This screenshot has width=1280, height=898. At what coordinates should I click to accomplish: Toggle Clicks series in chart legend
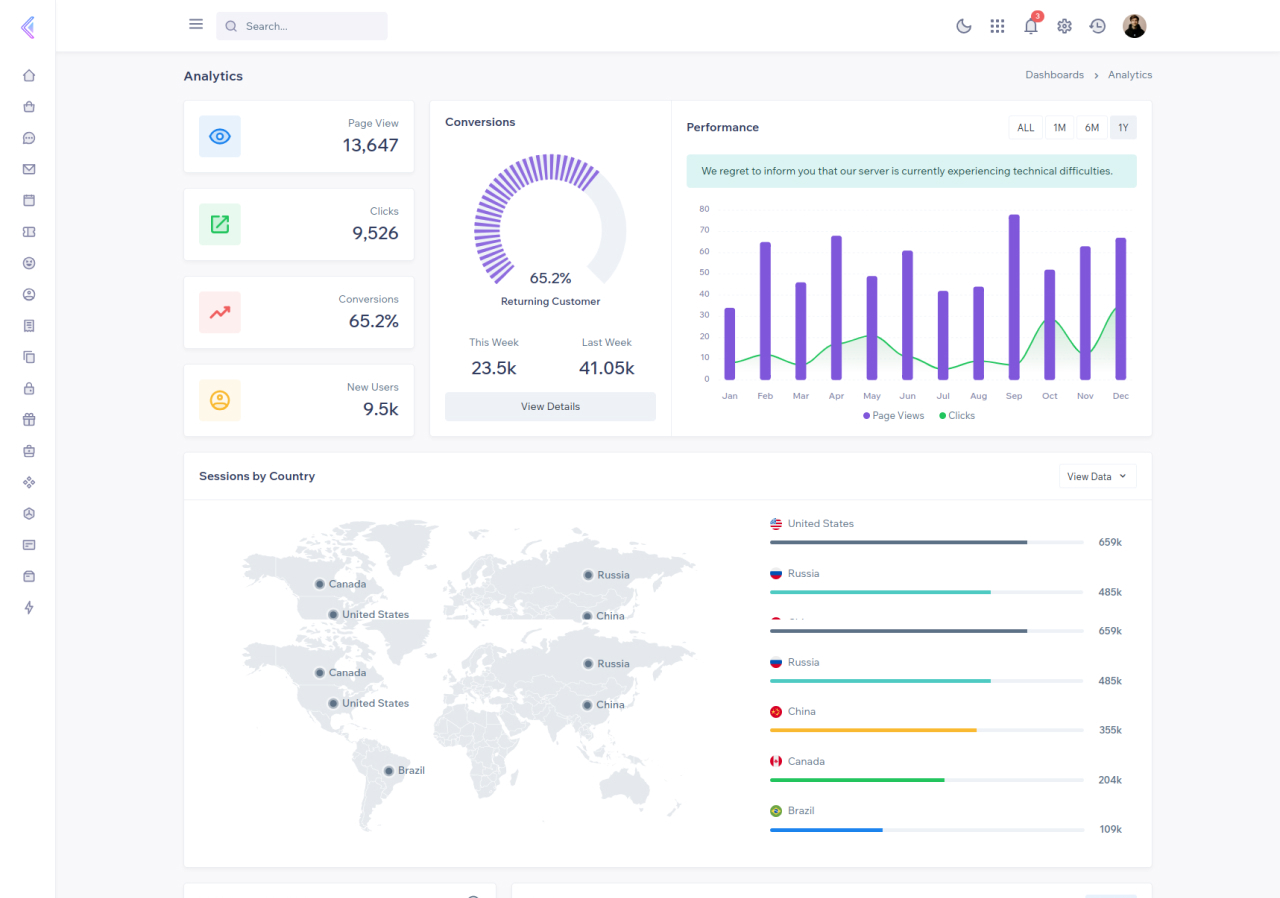point(957,416)
